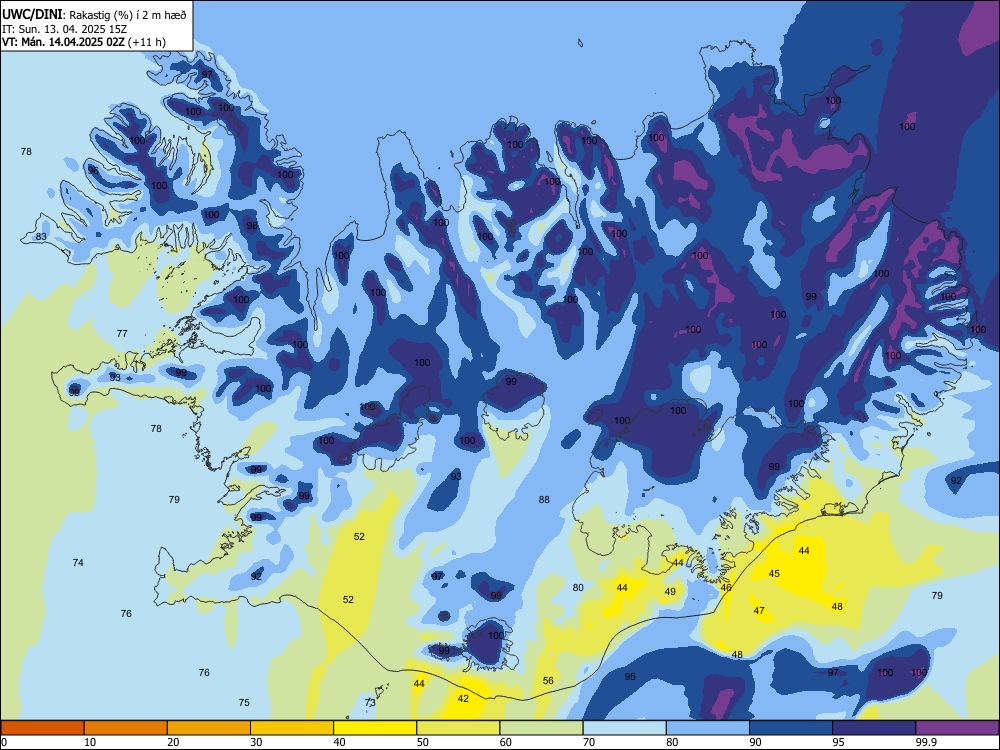1000x750 pixels.
Task: Click the humidity value '73' near small islands
Action: coord(370,703)
